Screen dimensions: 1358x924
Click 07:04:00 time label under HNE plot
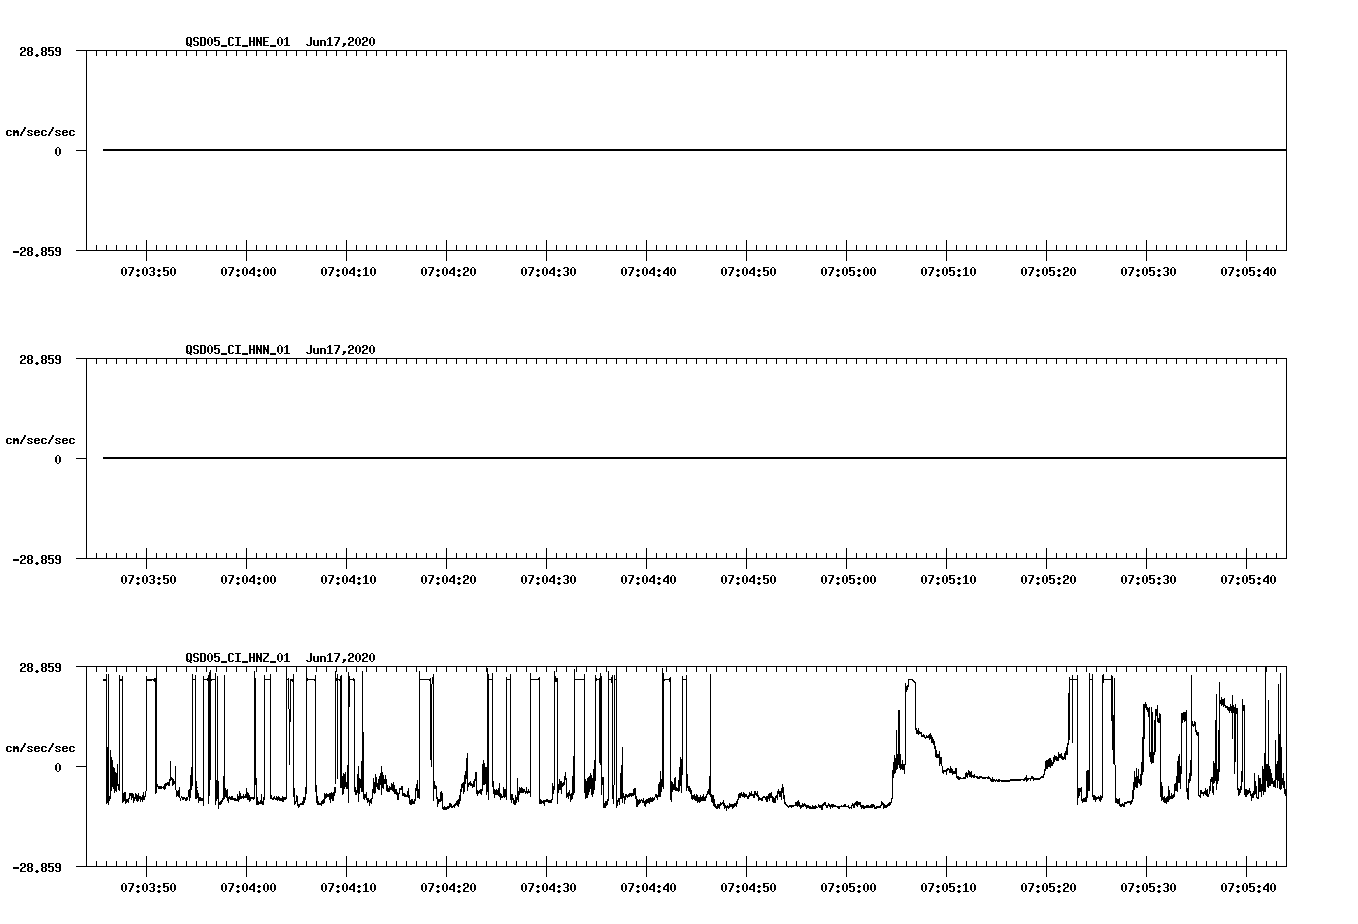tap(248, 272)
